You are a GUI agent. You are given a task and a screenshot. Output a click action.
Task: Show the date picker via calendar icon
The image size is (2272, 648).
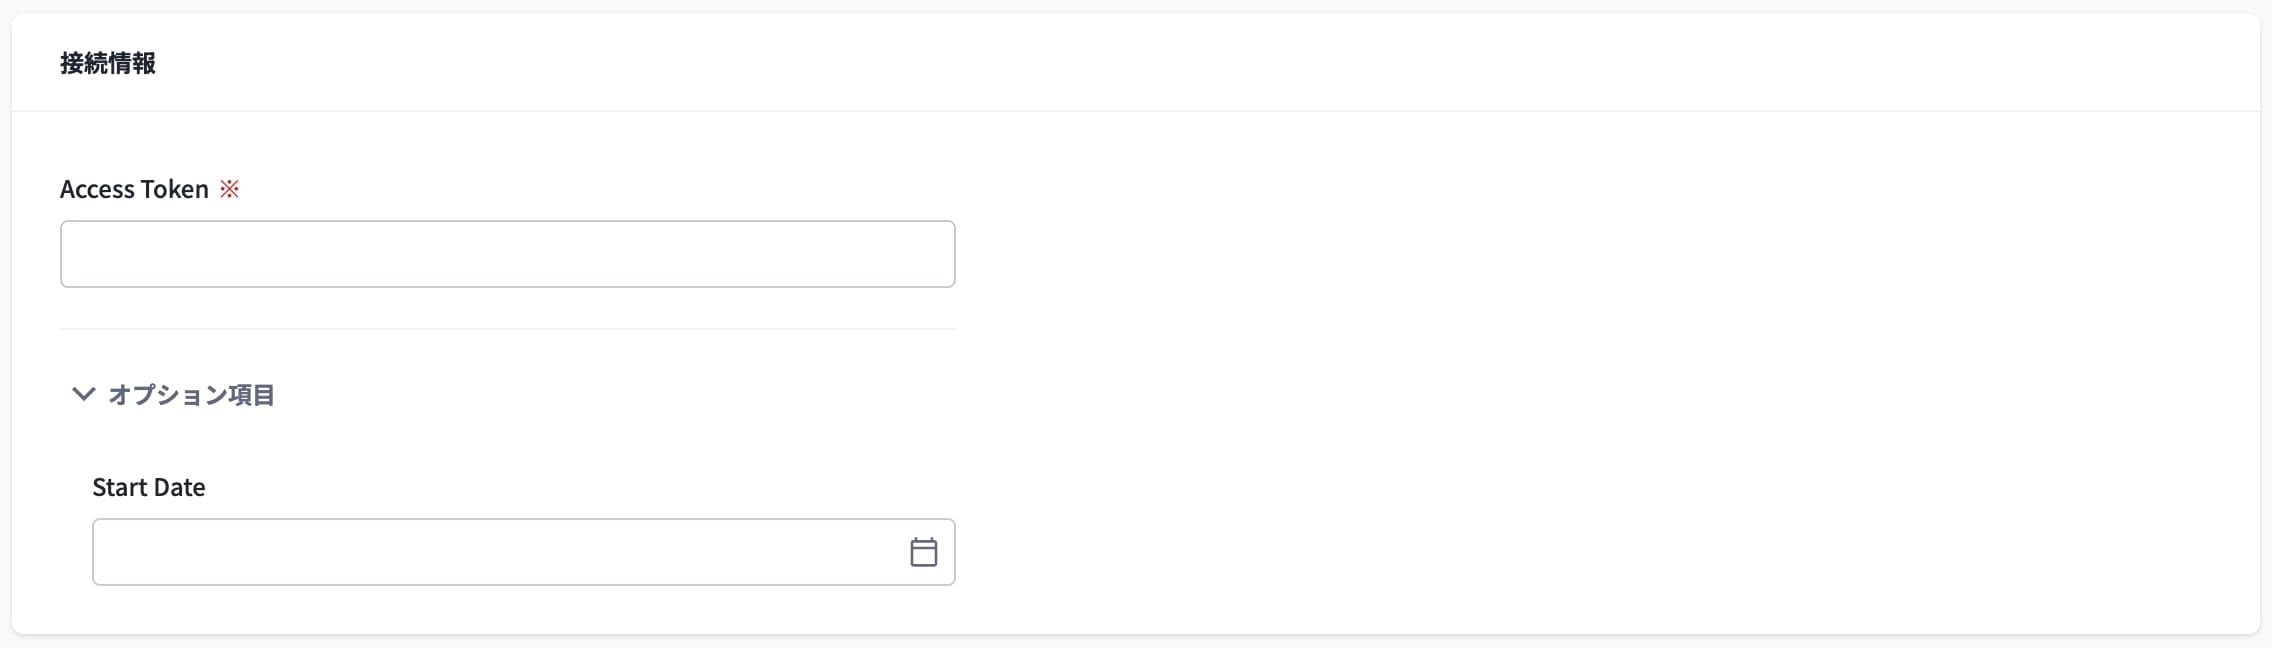coord(923,552)
